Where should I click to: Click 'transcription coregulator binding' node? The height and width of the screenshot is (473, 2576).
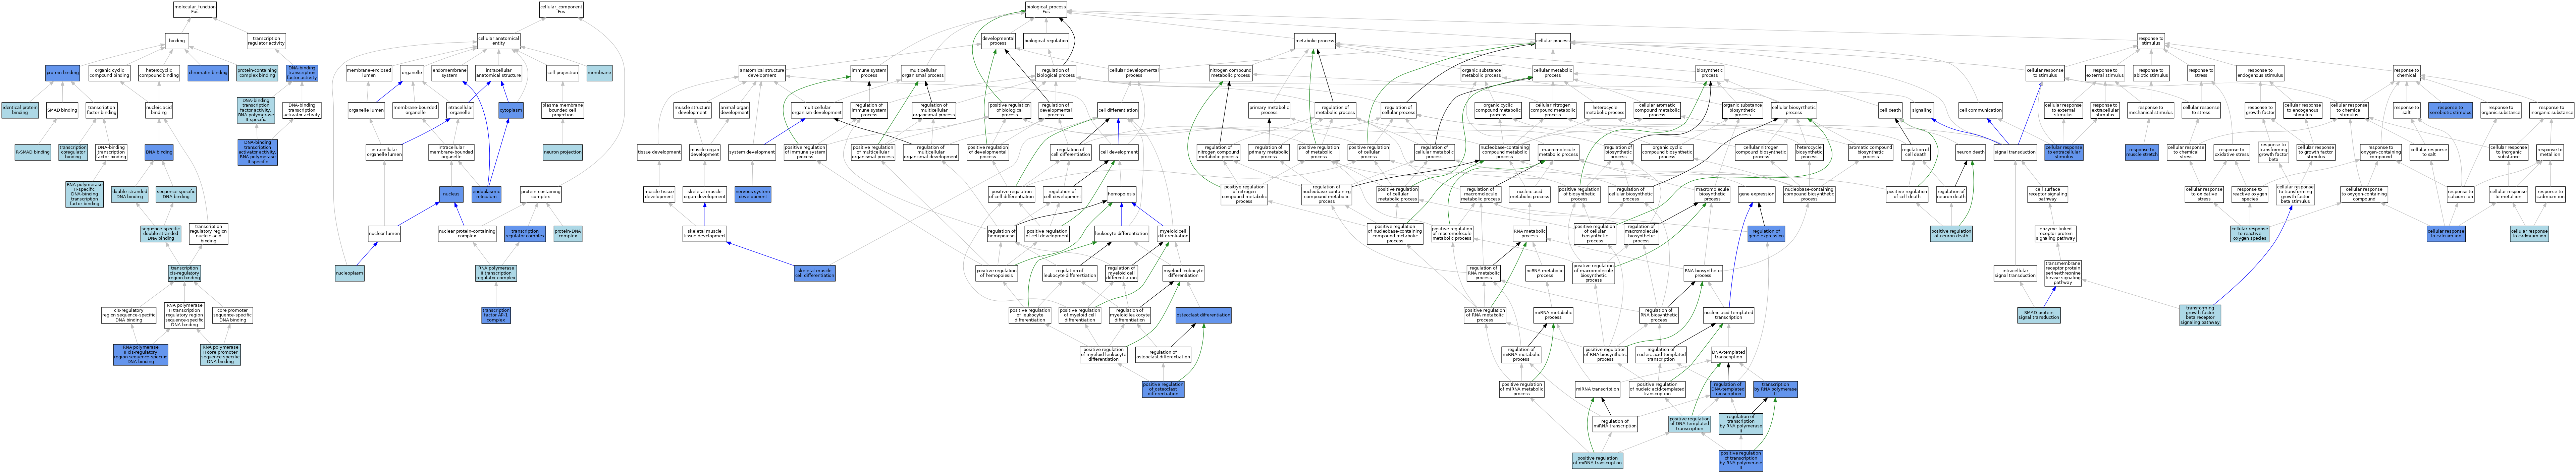(73, 152)
